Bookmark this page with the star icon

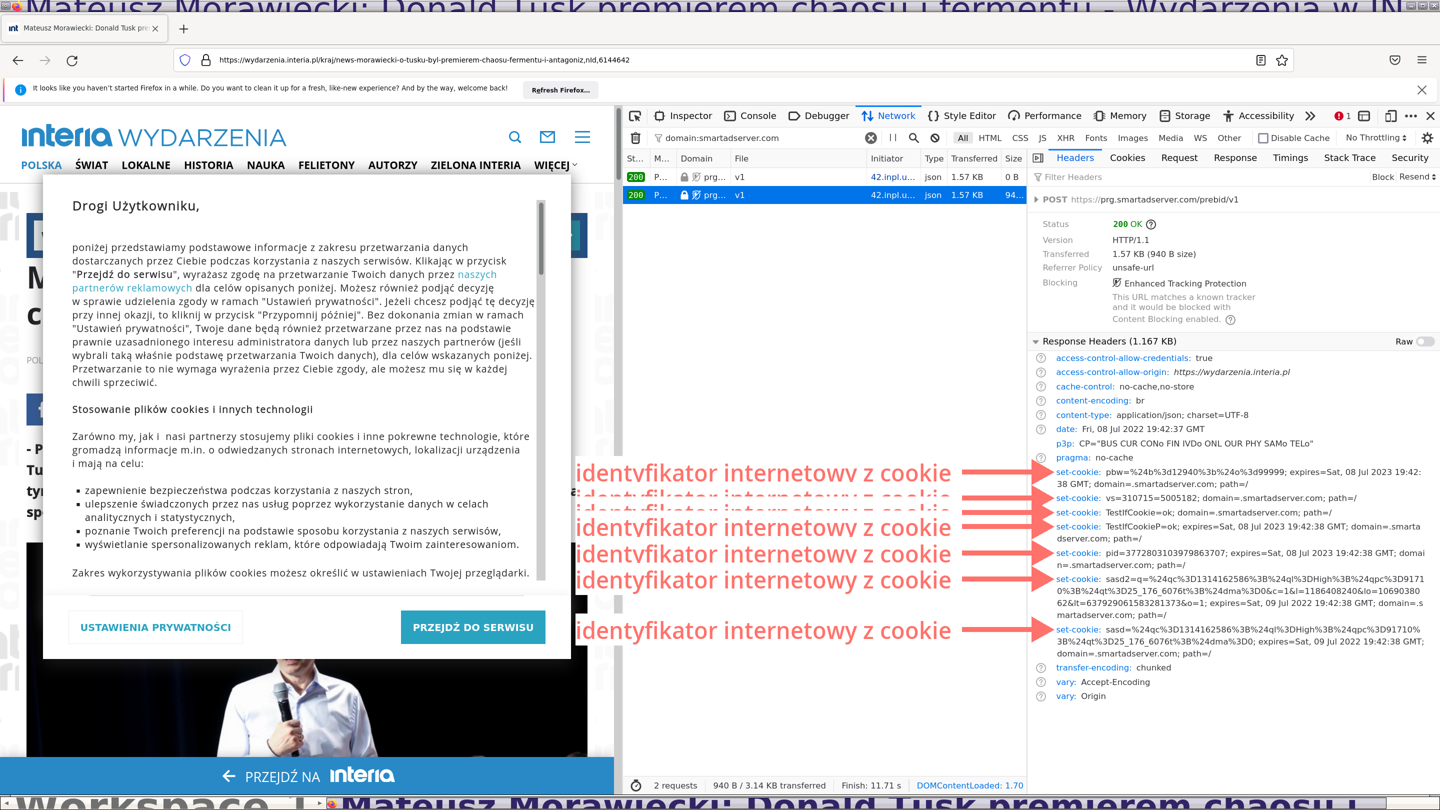[1282, 60]
